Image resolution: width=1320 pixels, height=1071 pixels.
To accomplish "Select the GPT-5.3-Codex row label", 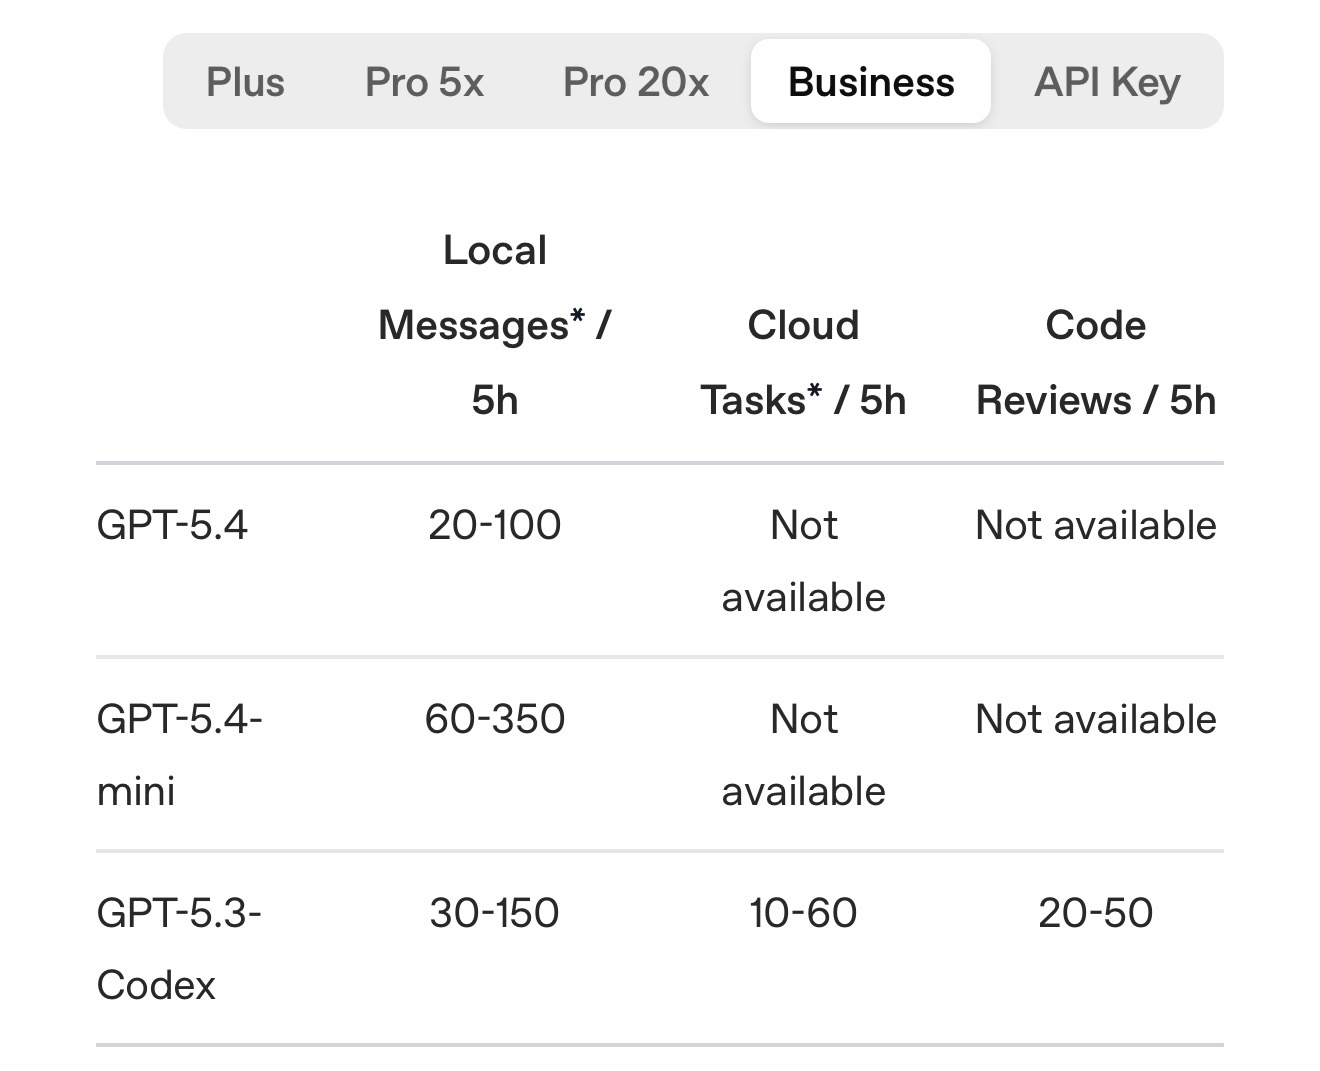I will (x=179, y=949).
